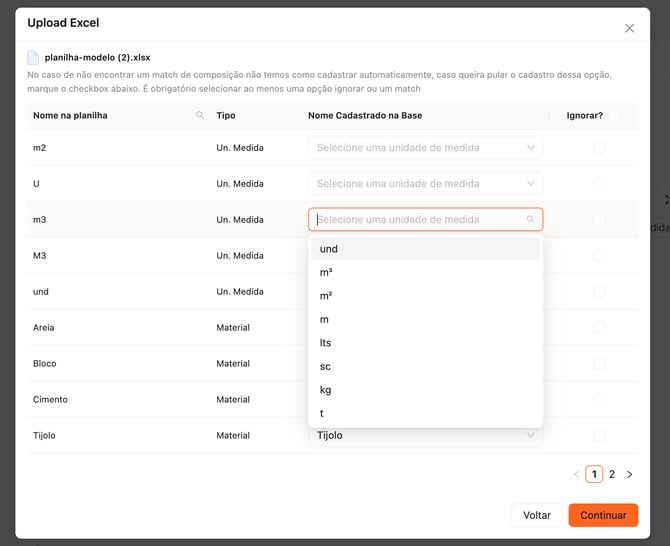This screenshot has height=546, width=670.
Task: Click the Voltar button
Action: pyautogui.click(x=537, y=515)
